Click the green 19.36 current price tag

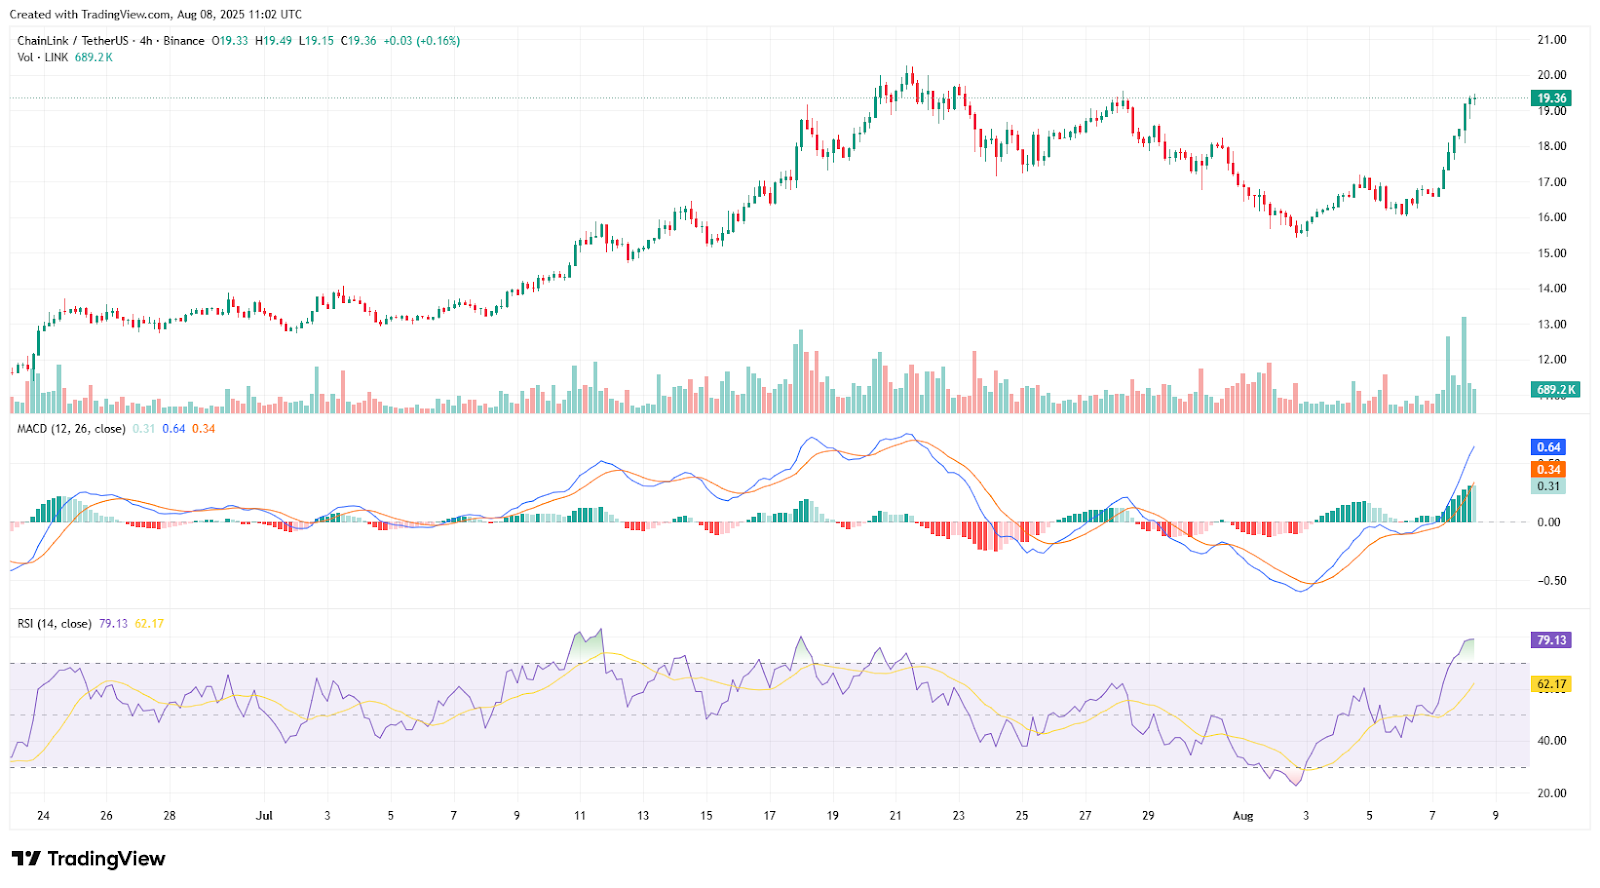pyautogui.click(x=1551, y=98)
